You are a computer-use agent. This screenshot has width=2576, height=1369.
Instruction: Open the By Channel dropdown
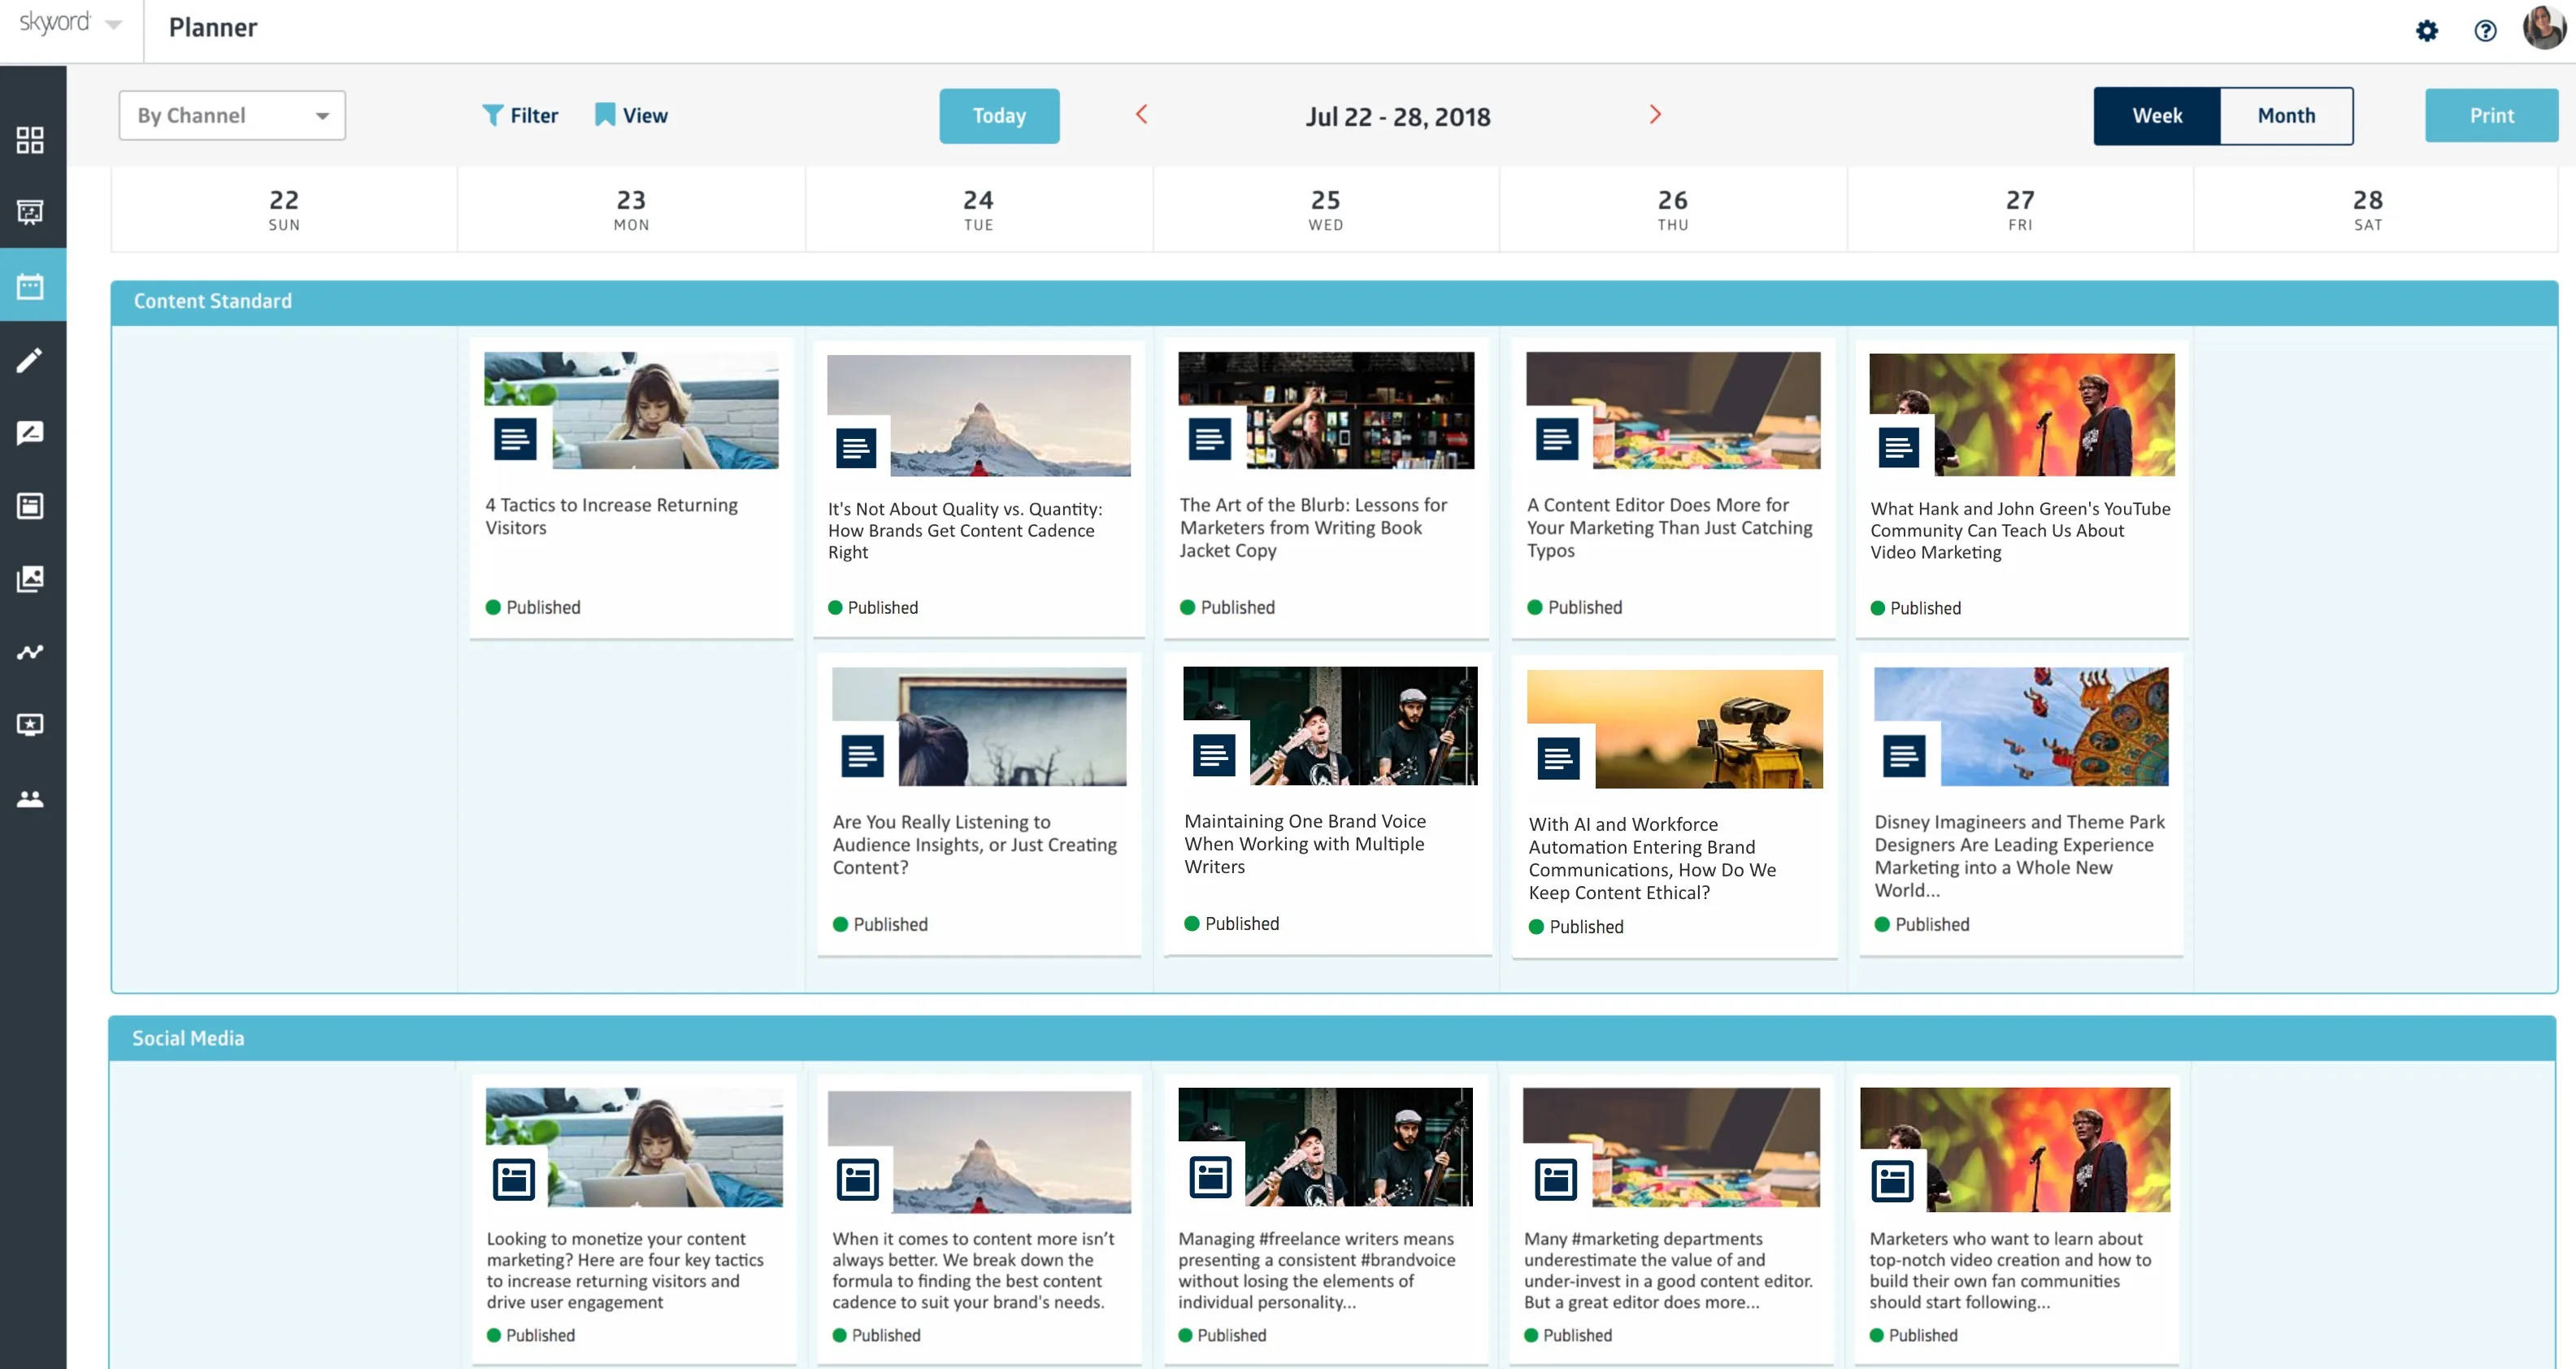[x=232, y=115]
